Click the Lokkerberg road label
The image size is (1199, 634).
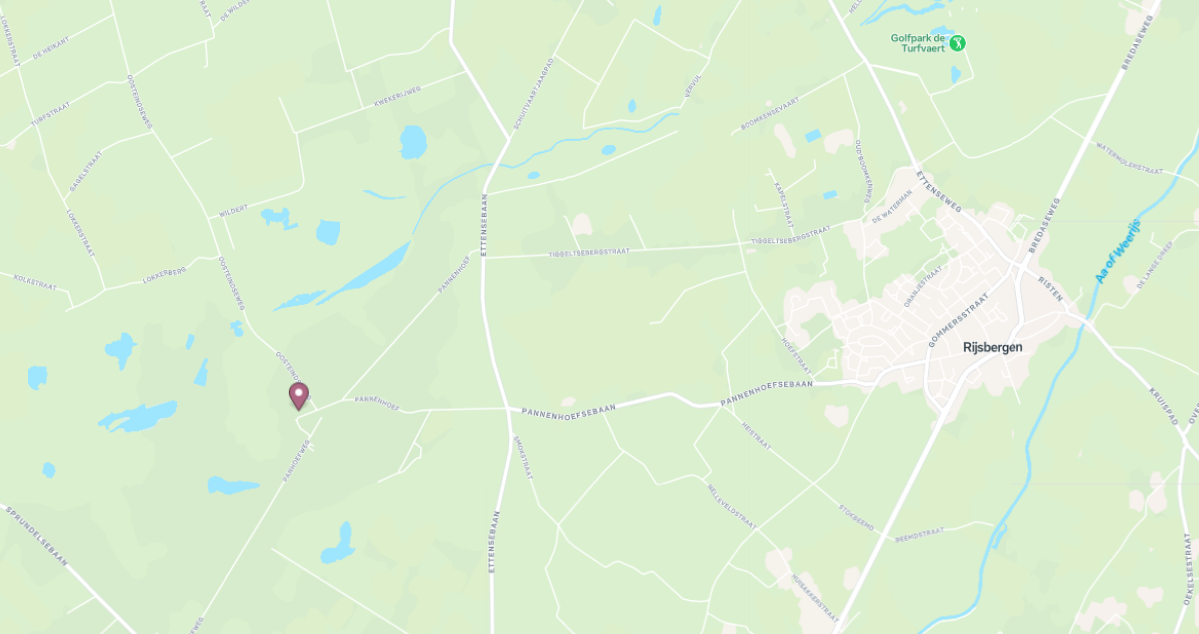[x=164, y=275]
